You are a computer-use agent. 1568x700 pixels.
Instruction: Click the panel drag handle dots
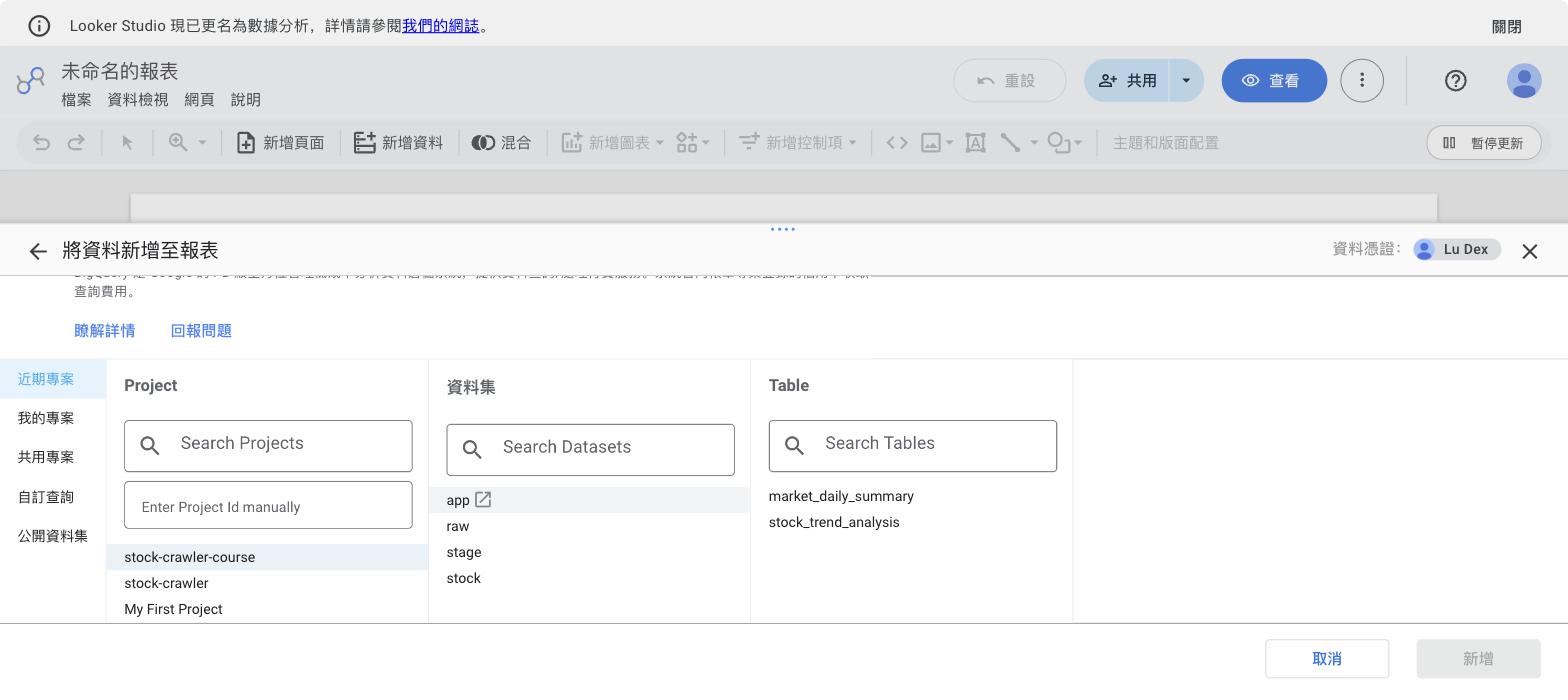783,229
